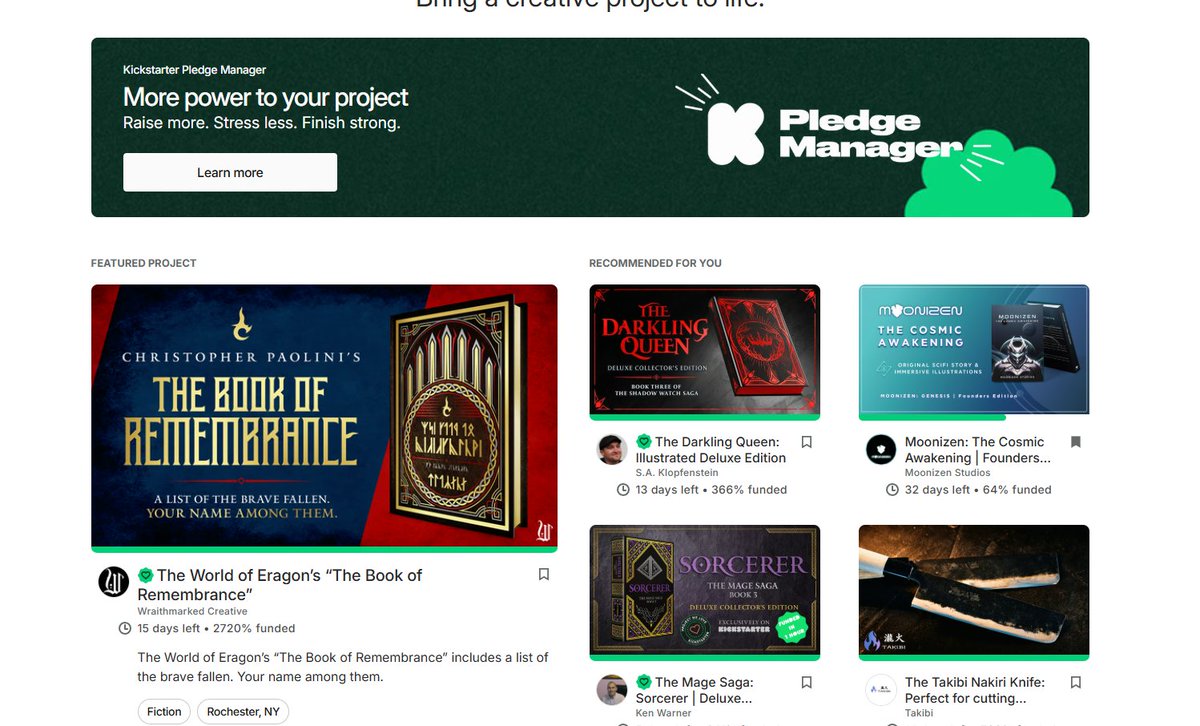Click funding progress bar under Book of Remembrance
Screen dimensions: 1200x726
tap(324, 549)
